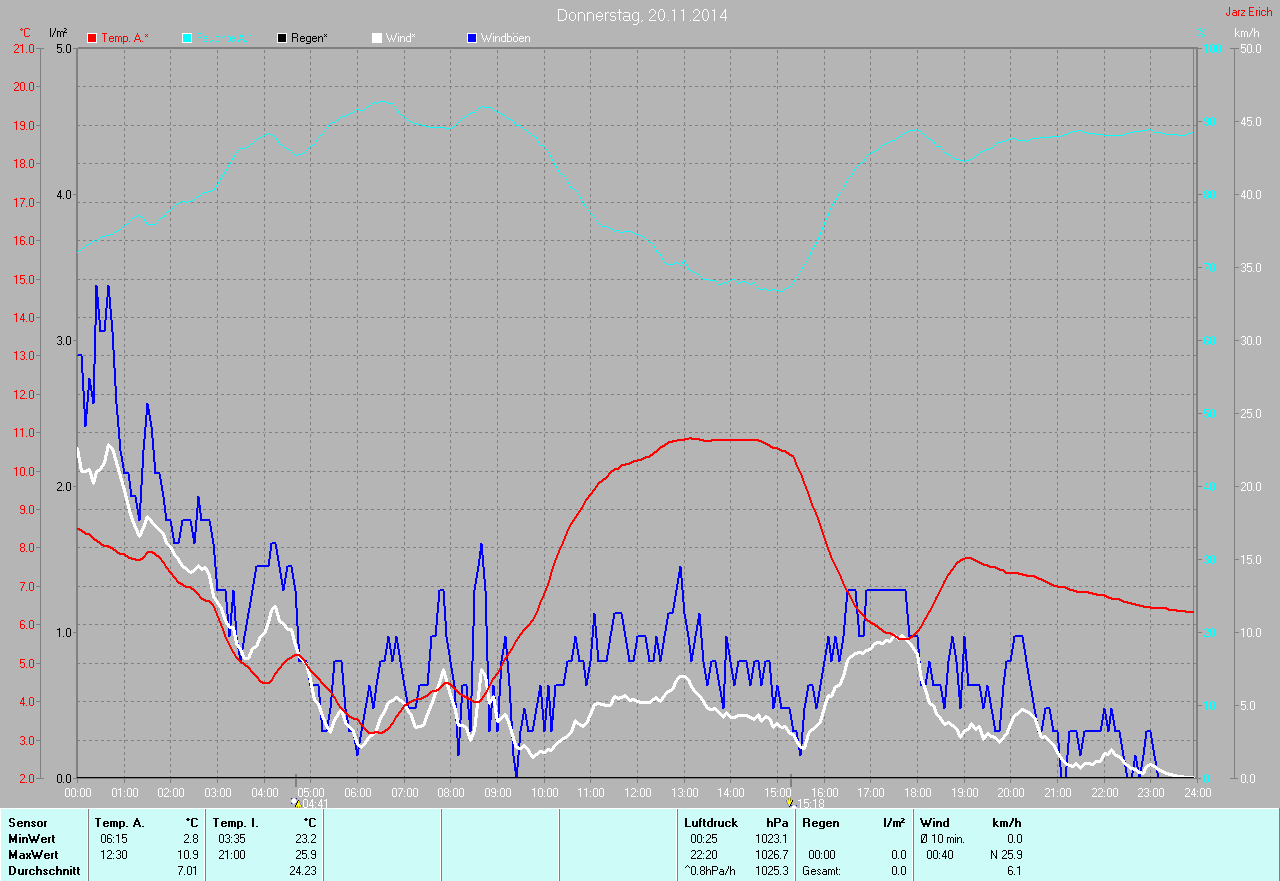Click the 'MinWert' row label

click(31, 838)
